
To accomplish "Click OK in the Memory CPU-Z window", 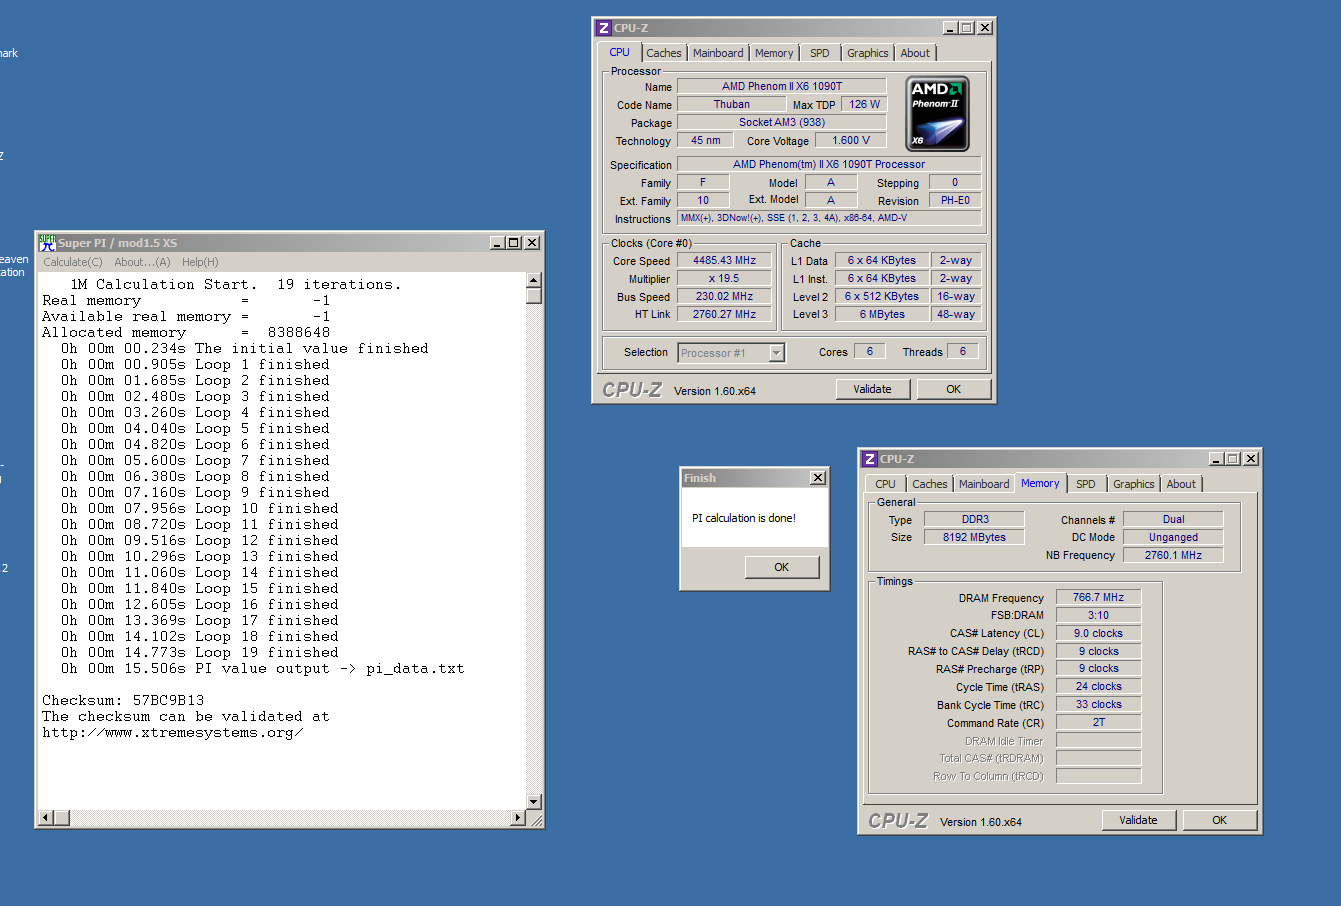I will [1220, 820].
